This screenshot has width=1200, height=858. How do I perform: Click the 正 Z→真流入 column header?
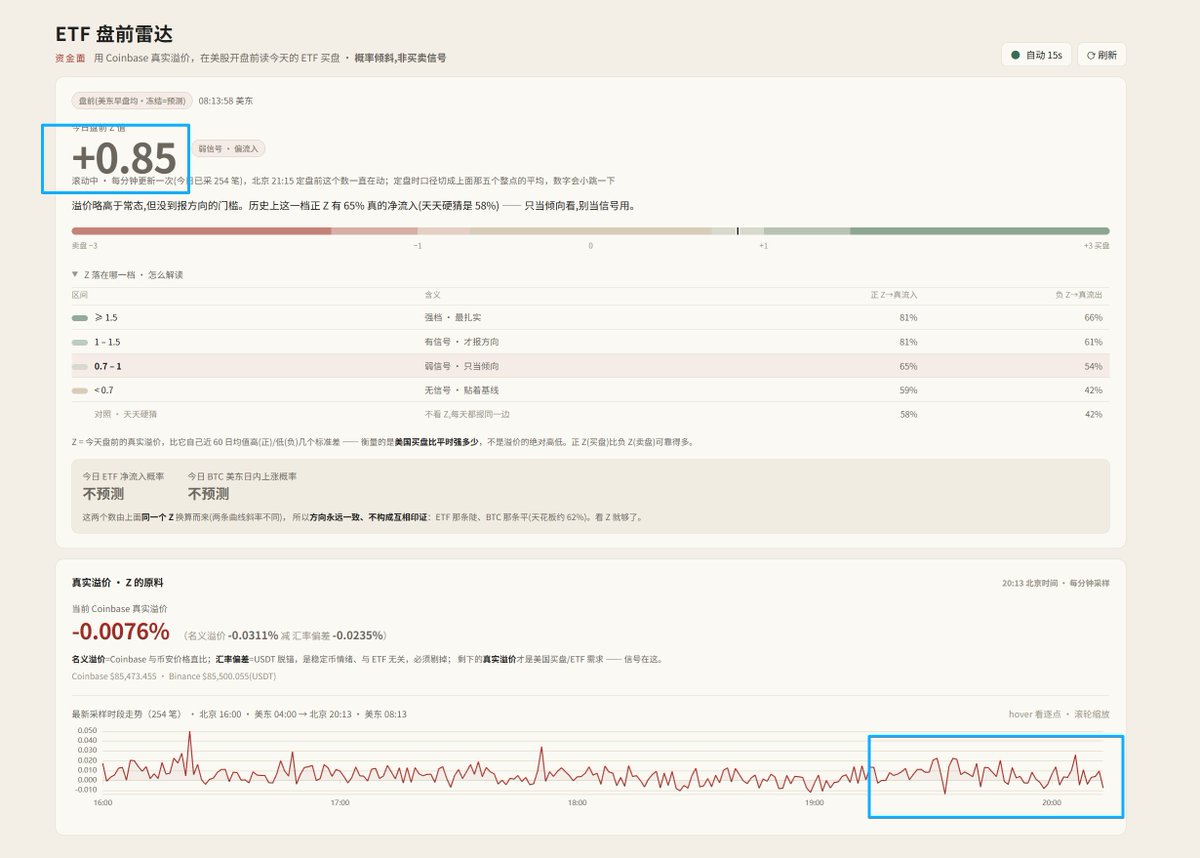click(x=894, y=295)
